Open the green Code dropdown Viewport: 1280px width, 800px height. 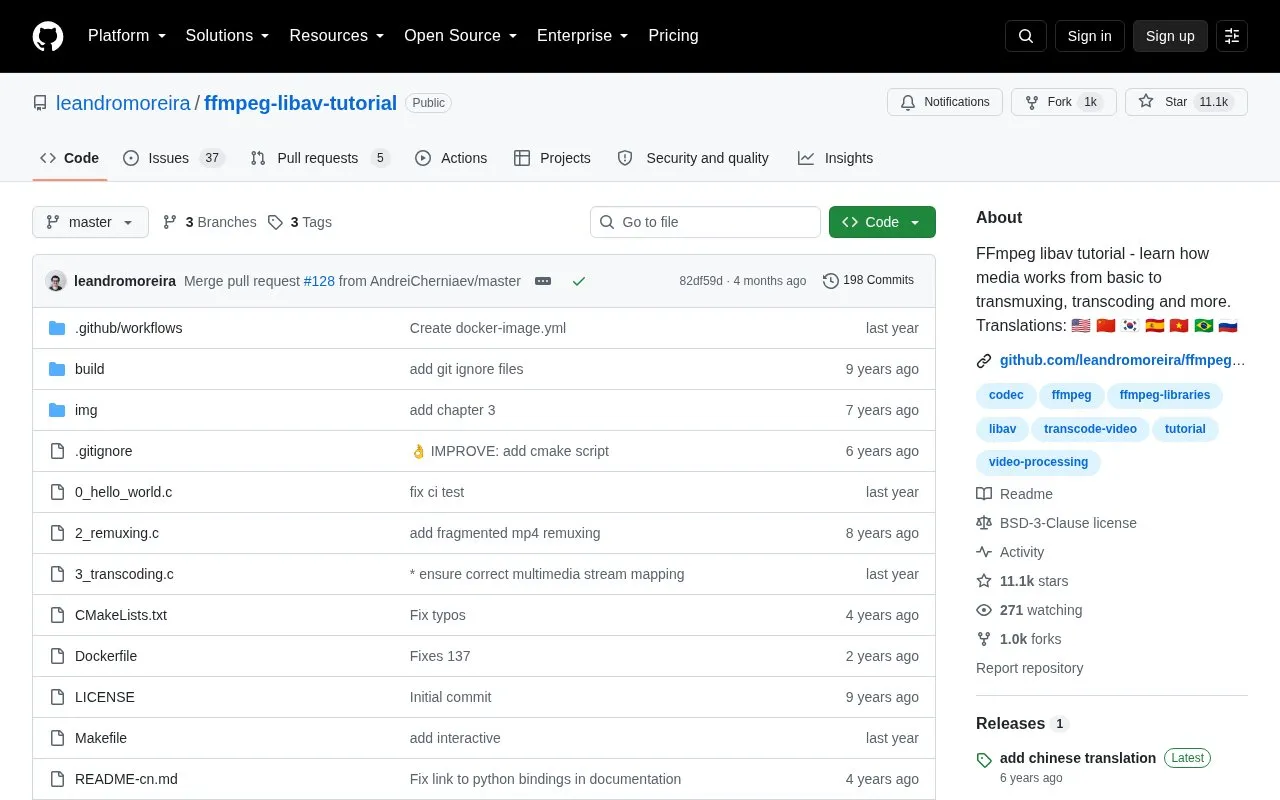[x=882, y=222]
